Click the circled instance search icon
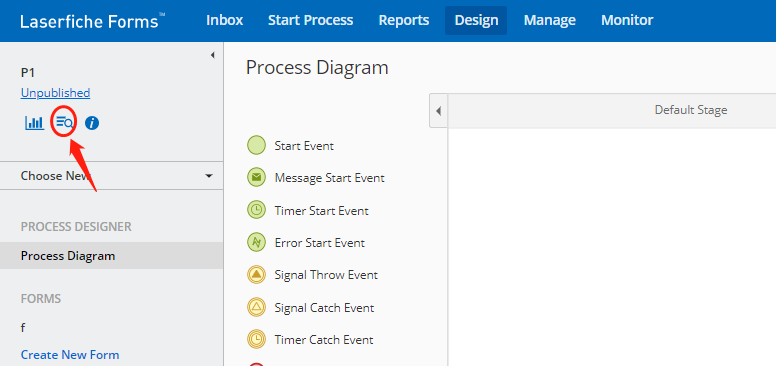The height and width of the screenshot is (366, 776). (64, 122)
